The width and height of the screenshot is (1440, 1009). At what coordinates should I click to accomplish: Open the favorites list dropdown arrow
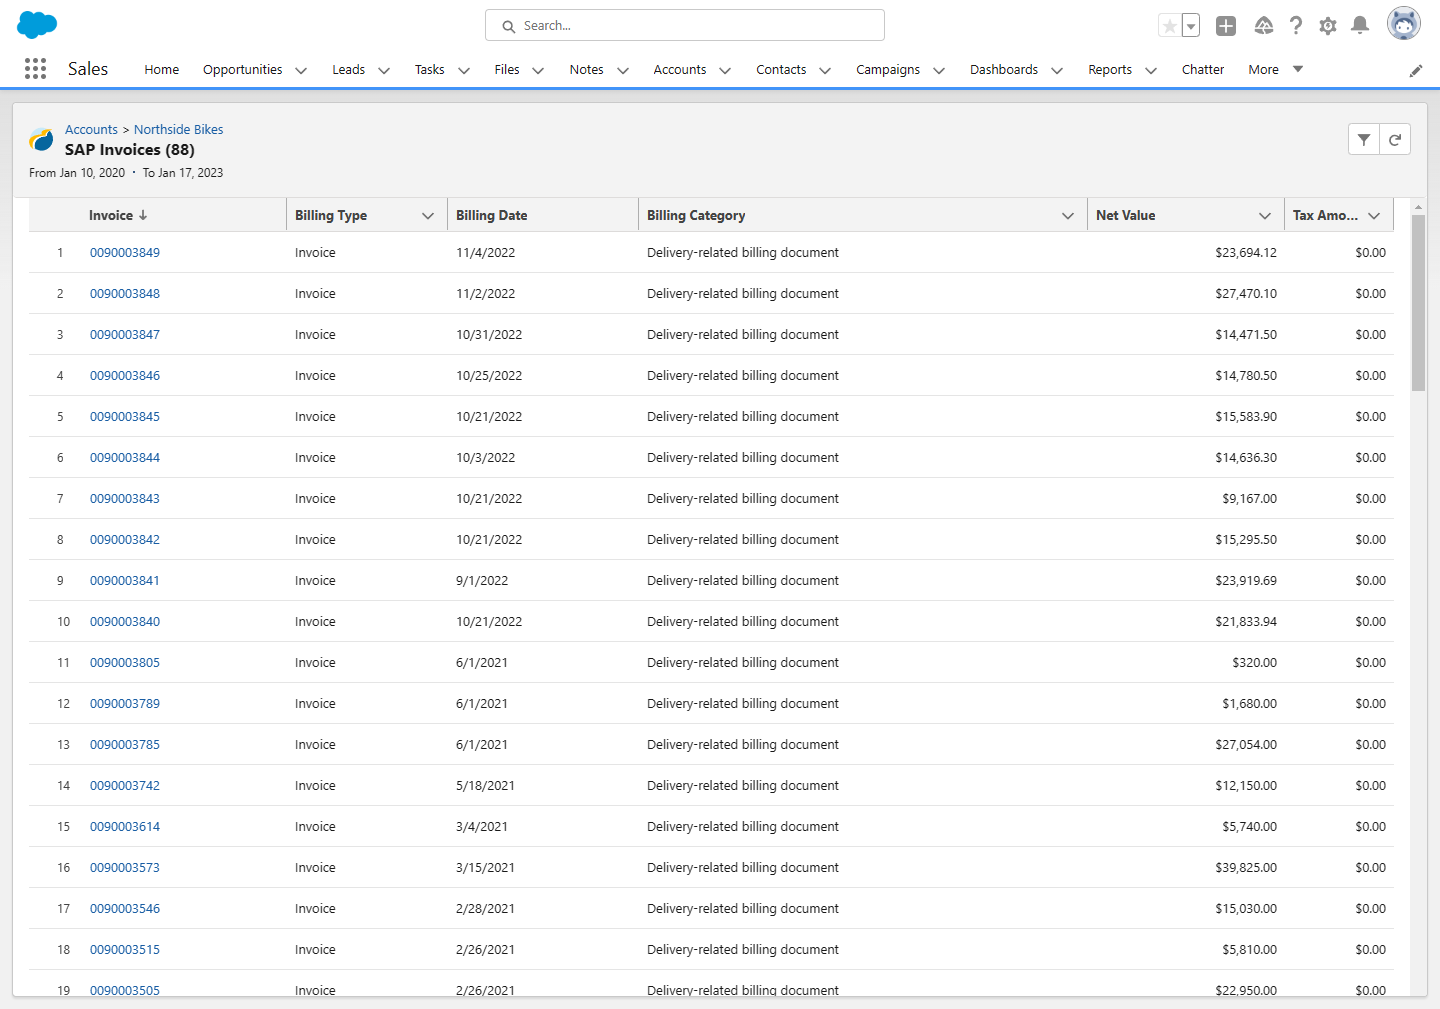1191,26
